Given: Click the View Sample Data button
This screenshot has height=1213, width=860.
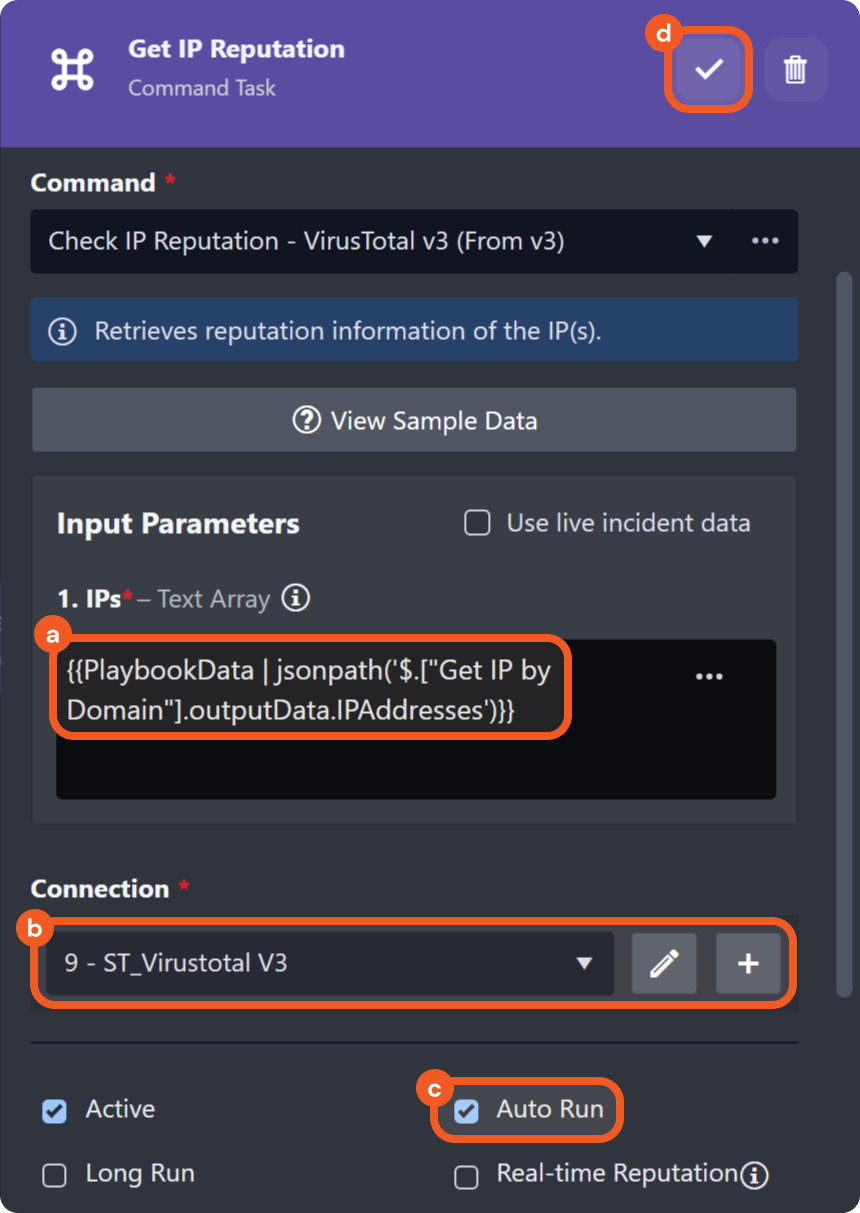Looking at the screenshot, I should 414,421.
